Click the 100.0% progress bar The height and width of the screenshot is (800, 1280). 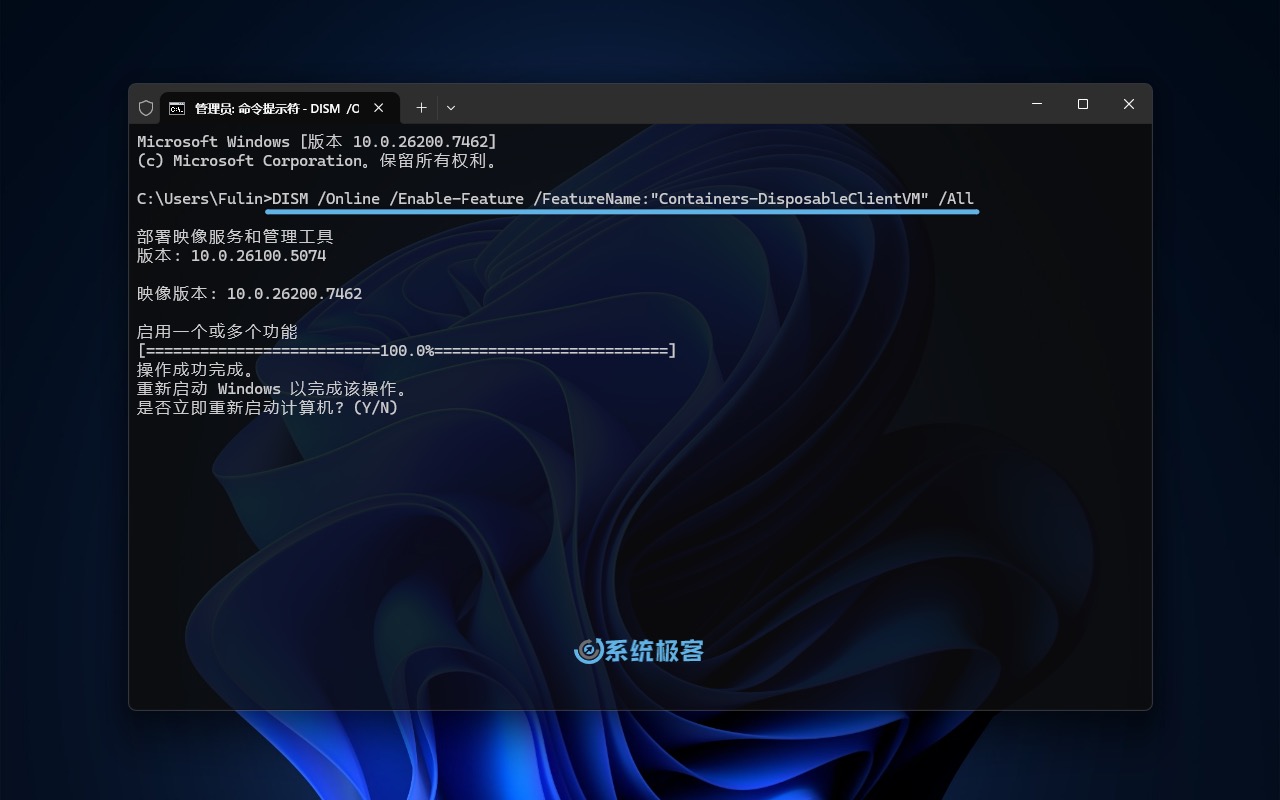(405, 350)
